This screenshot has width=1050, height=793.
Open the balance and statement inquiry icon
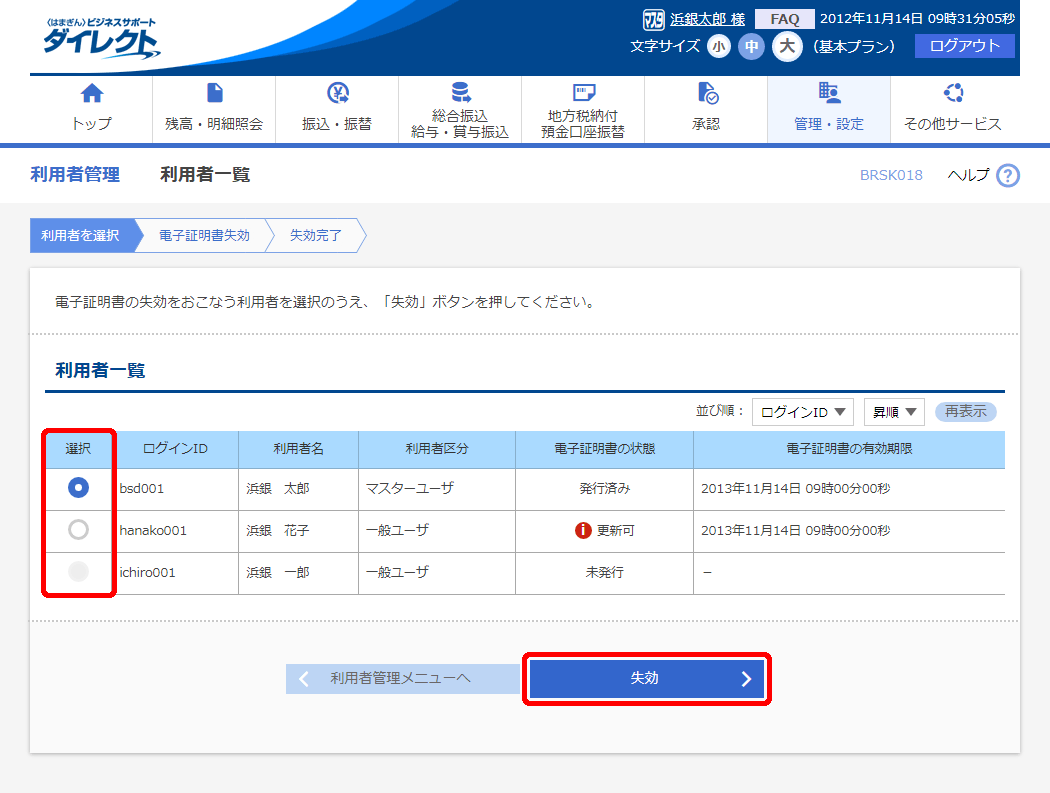[x=214, y=94]
